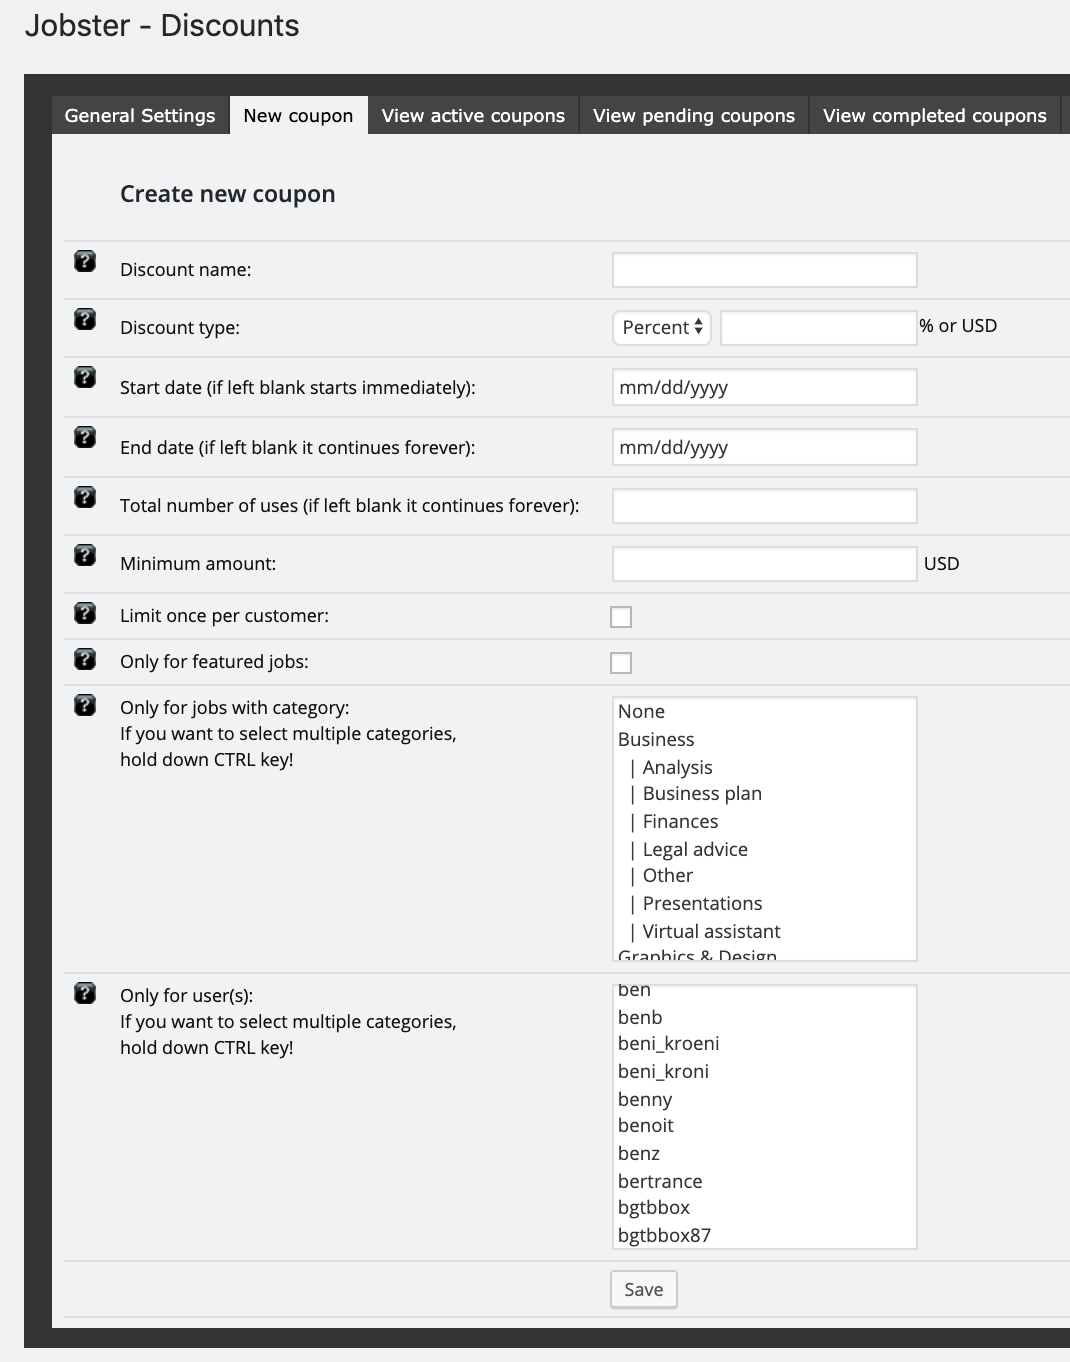The height and width of the screenshot is (1362, 1070).
Task: Select the Virtual assistant subcategory
Action: point(765,932)
